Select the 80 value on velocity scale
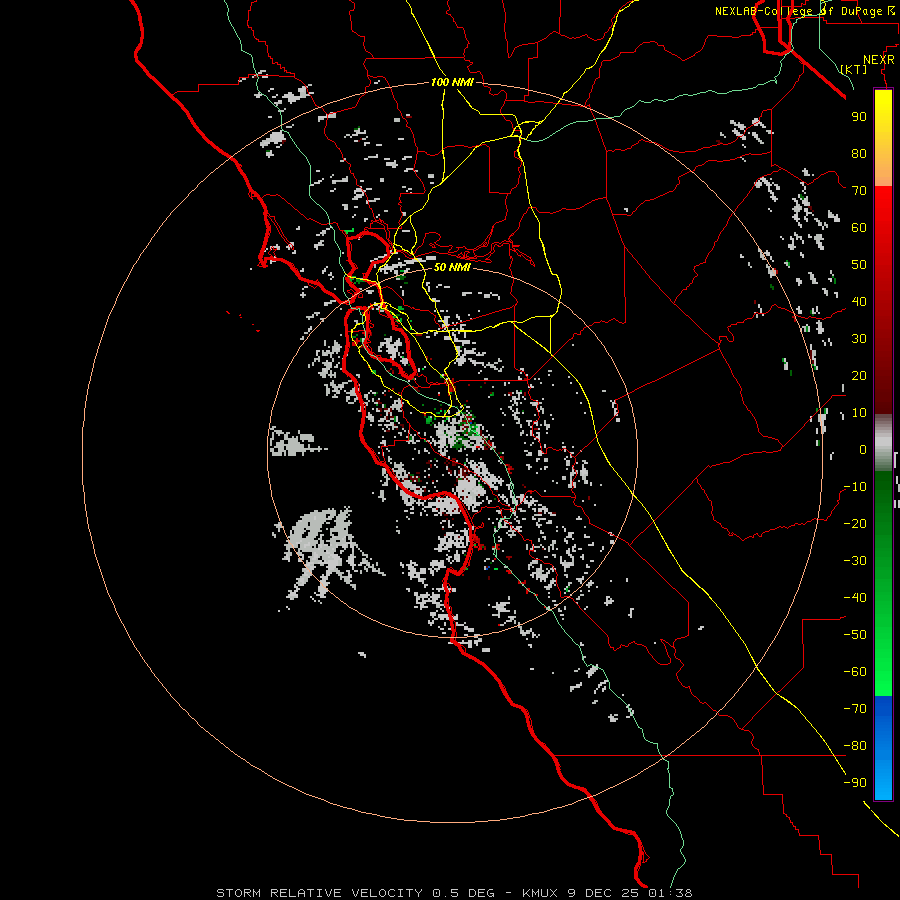900x900 pixels. (x=859, y=154)
